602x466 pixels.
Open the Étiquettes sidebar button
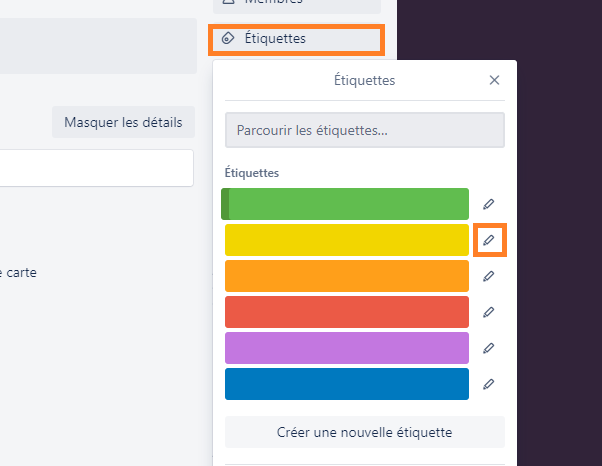(x=296, y=40)
